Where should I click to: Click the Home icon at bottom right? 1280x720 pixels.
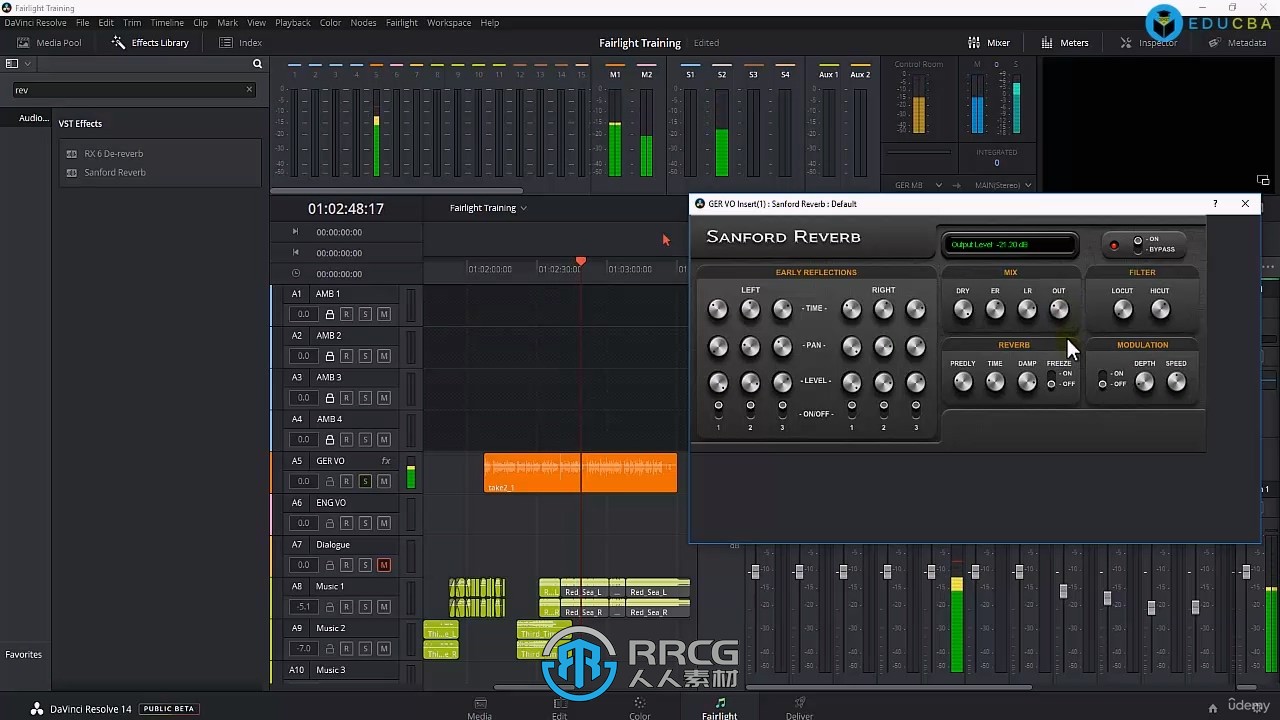(x=1212, y=708)
